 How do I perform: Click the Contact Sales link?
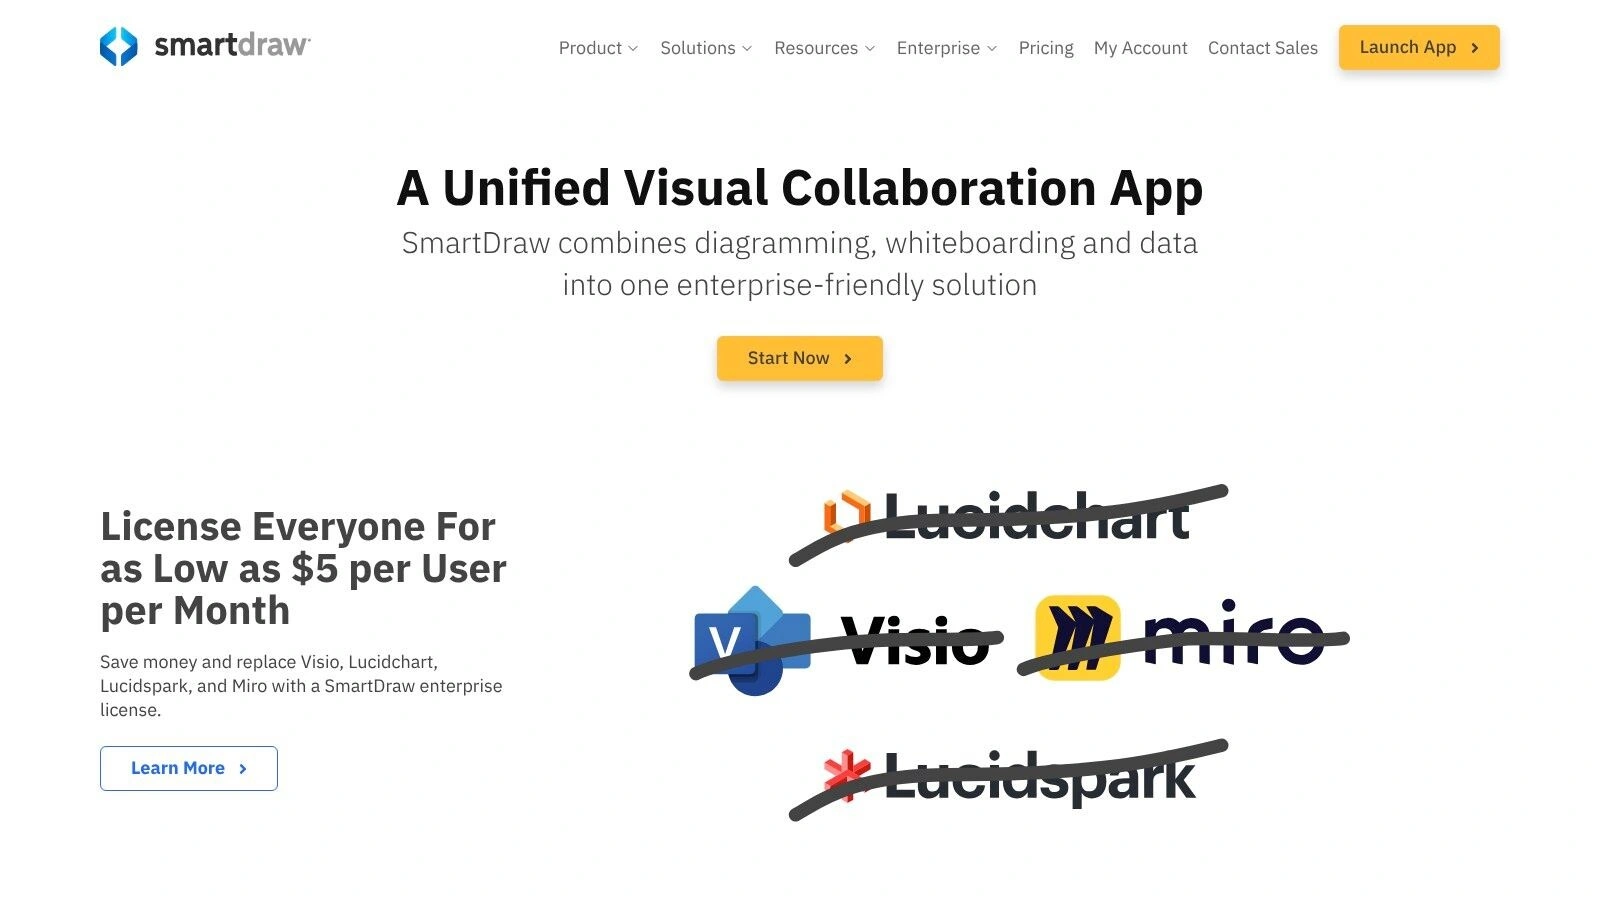1262,48
